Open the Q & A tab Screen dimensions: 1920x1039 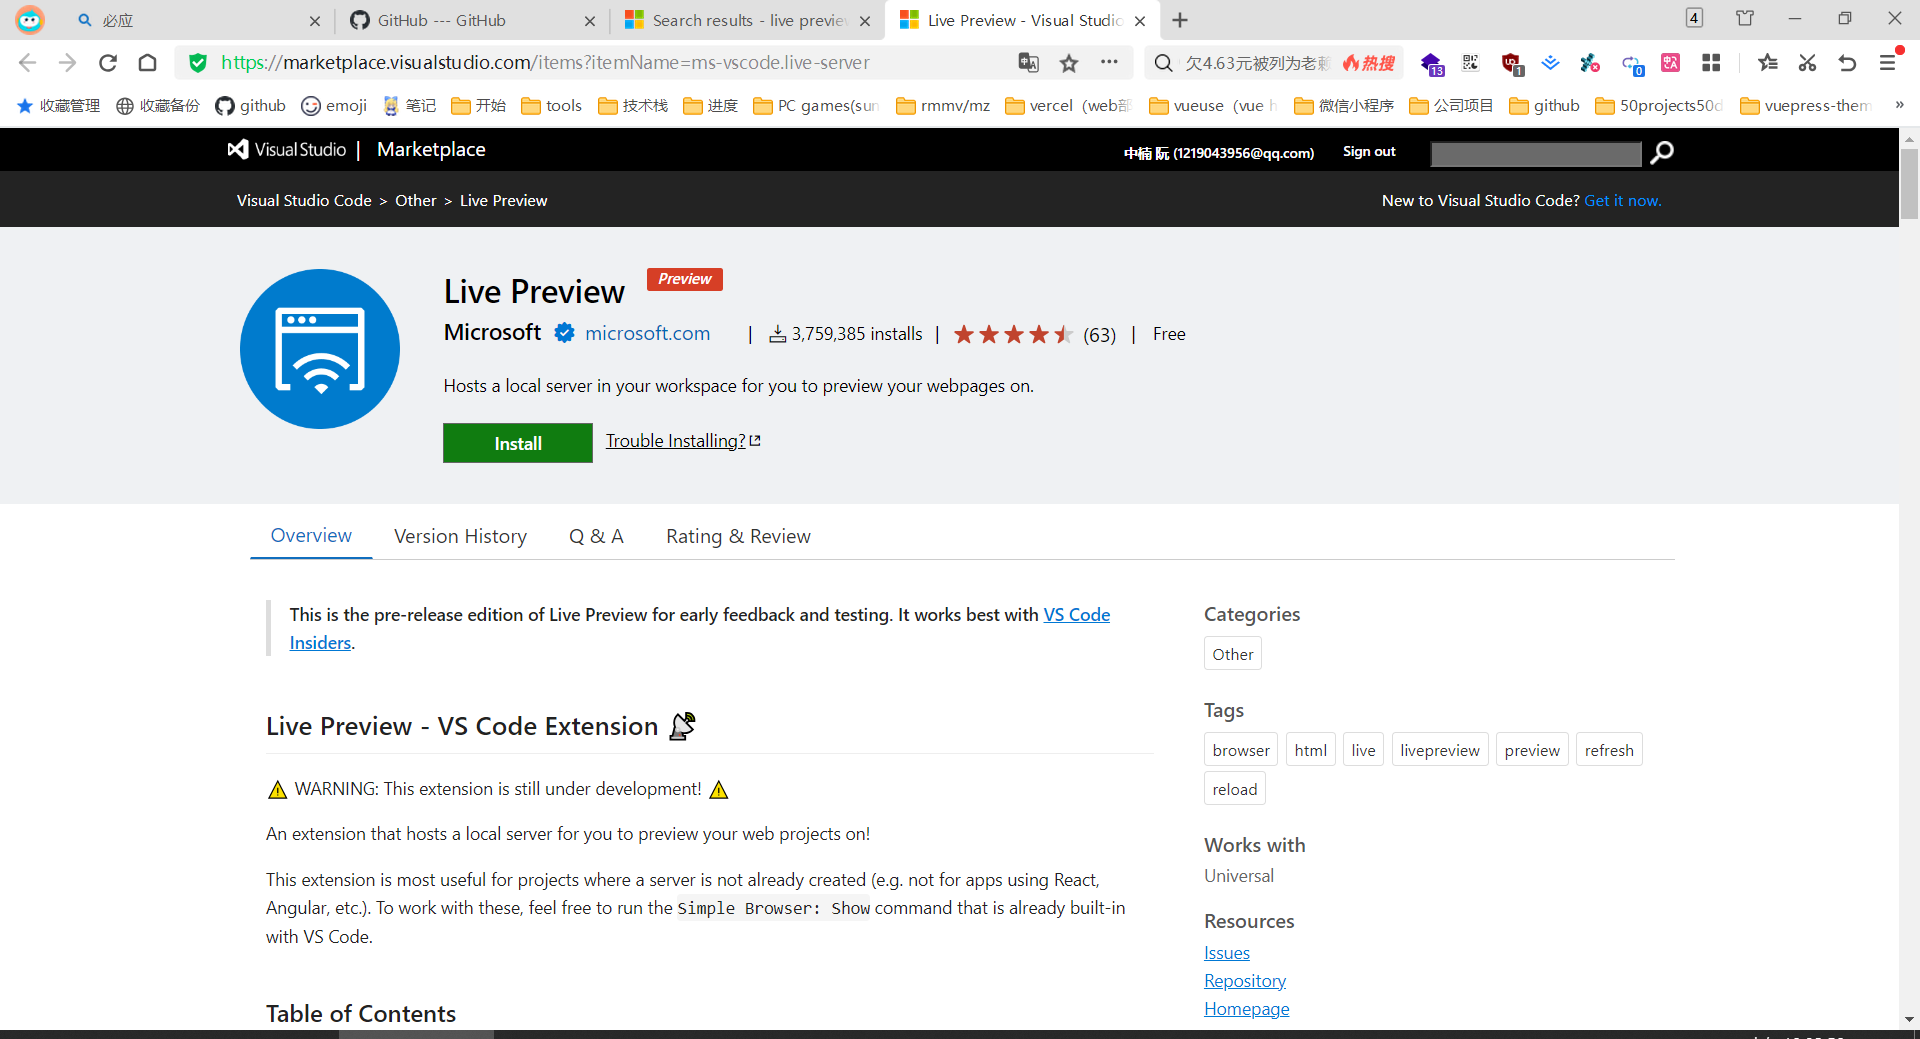click(596, 537)
